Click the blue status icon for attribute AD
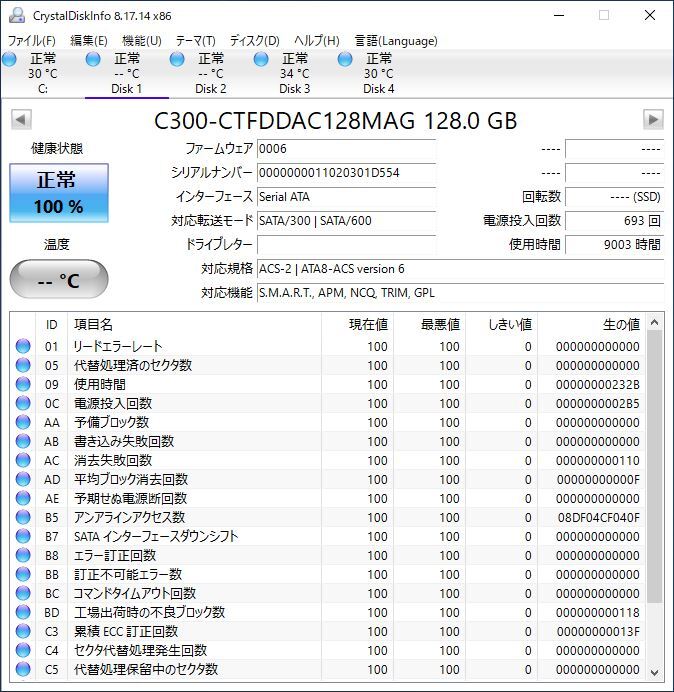Screen dimensions: 674x692 click(23, 479)
